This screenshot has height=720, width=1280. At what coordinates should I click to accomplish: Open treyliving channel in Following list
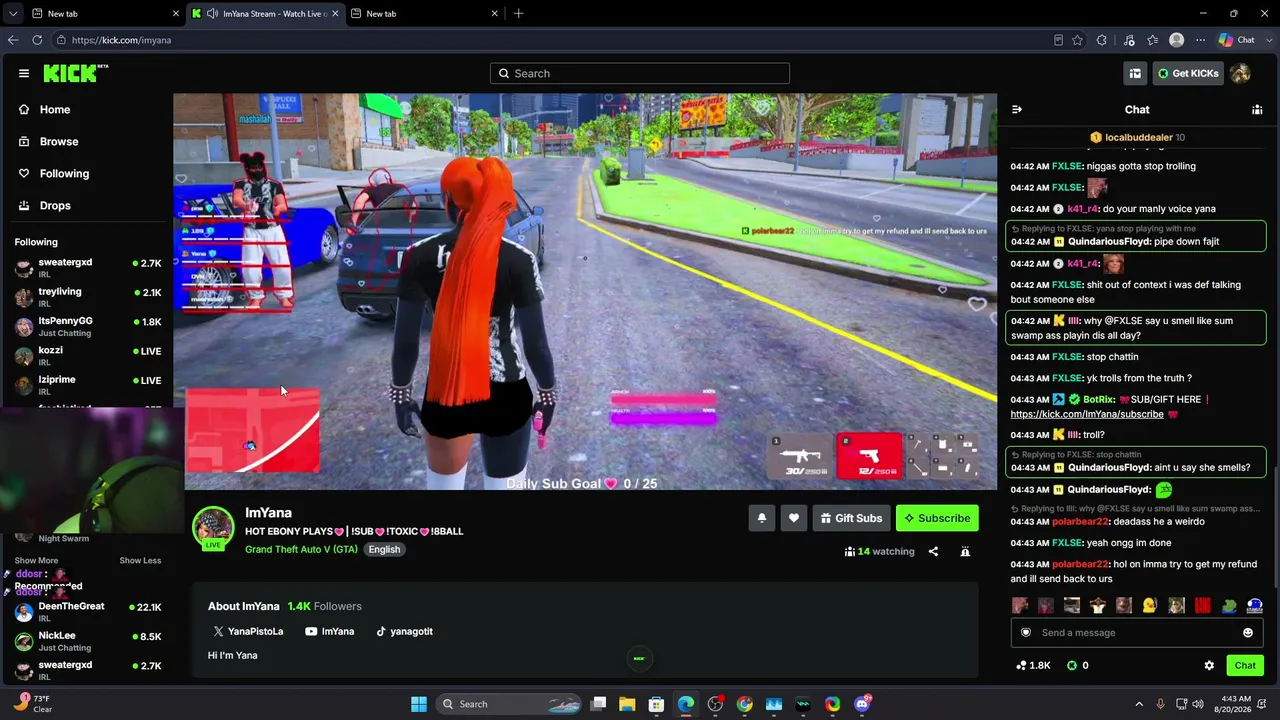pos(86,297)
